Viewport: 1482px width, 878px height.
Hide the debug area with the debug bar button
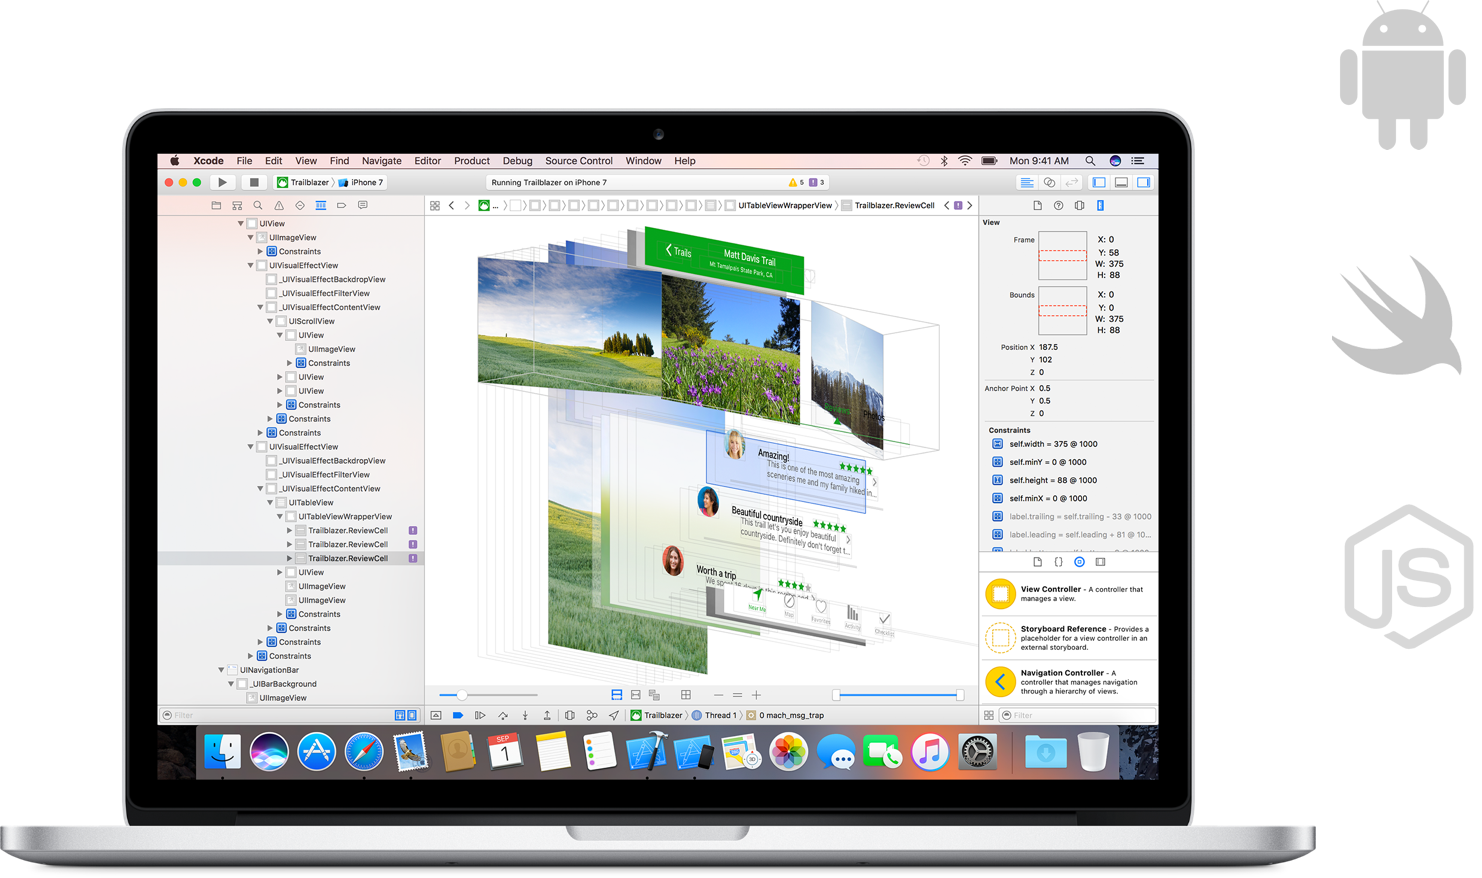coord(436,715)
